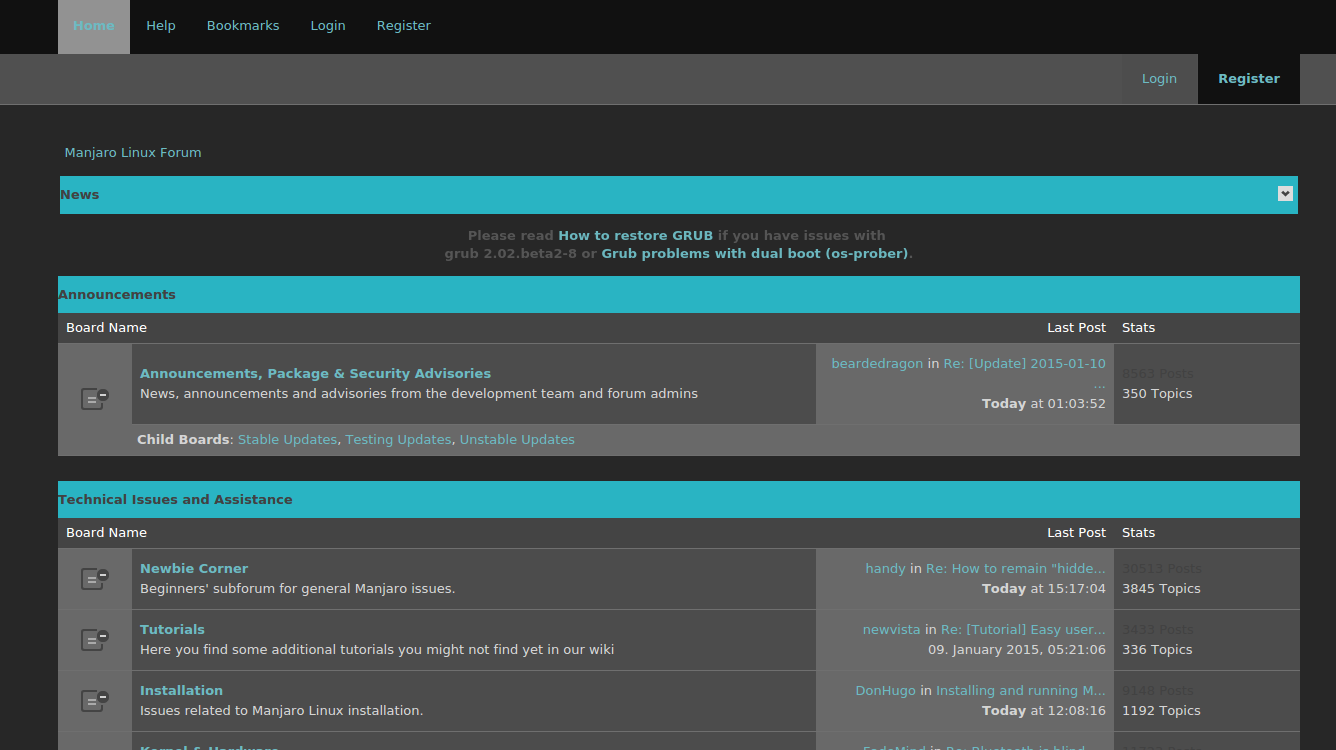Open the Help menu item
This screenshot has height=750, width=1336.
[x=160, y=25]
